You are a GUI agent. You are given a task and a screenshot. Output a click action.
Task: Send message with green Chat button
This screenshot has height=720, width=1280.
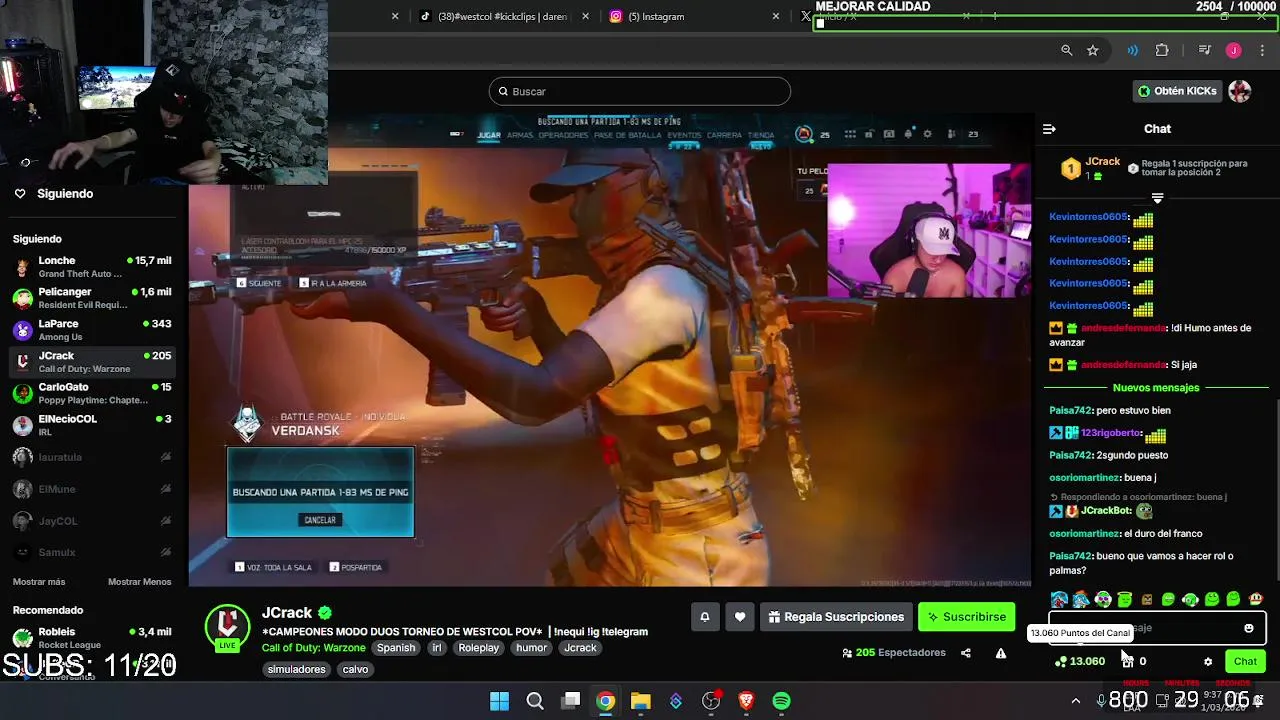coord(1245,661)
